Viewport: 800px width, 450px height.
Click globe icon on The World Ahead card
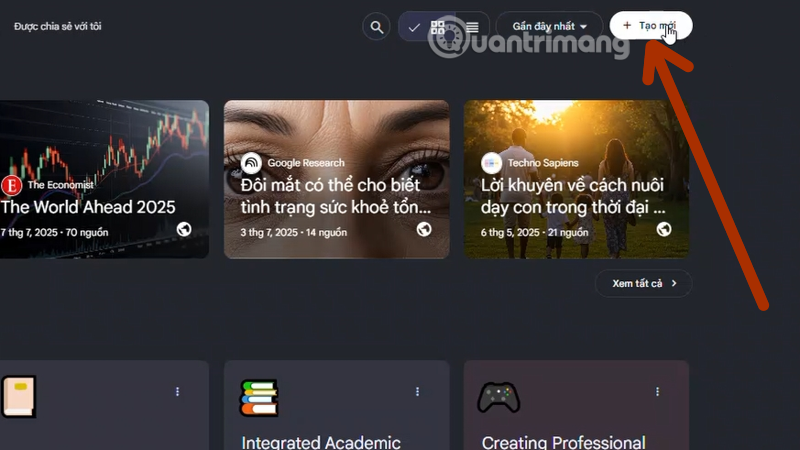tap(184, 230)
